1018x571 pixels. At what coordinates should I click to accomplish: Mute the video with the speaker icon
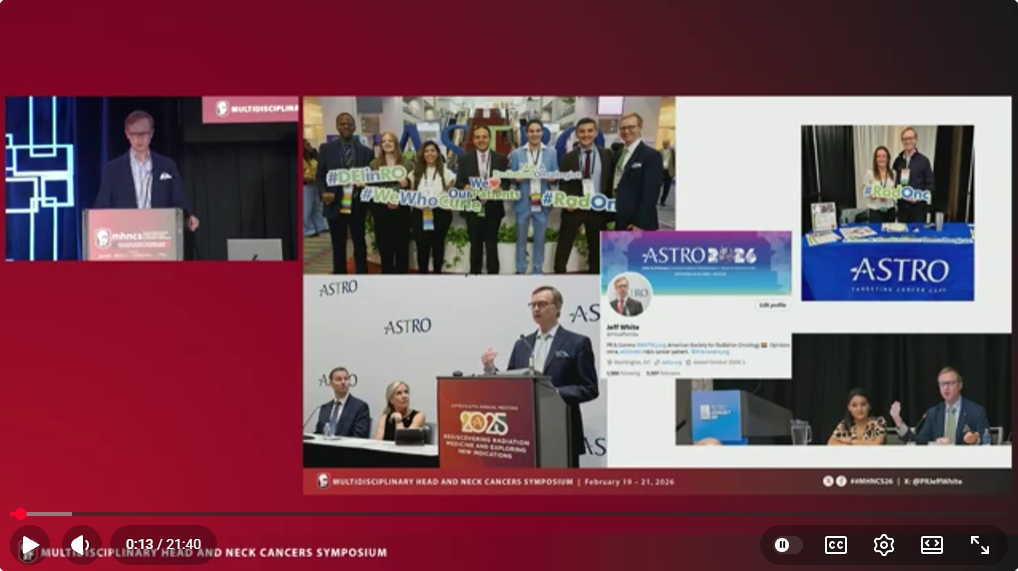[81, 544]
